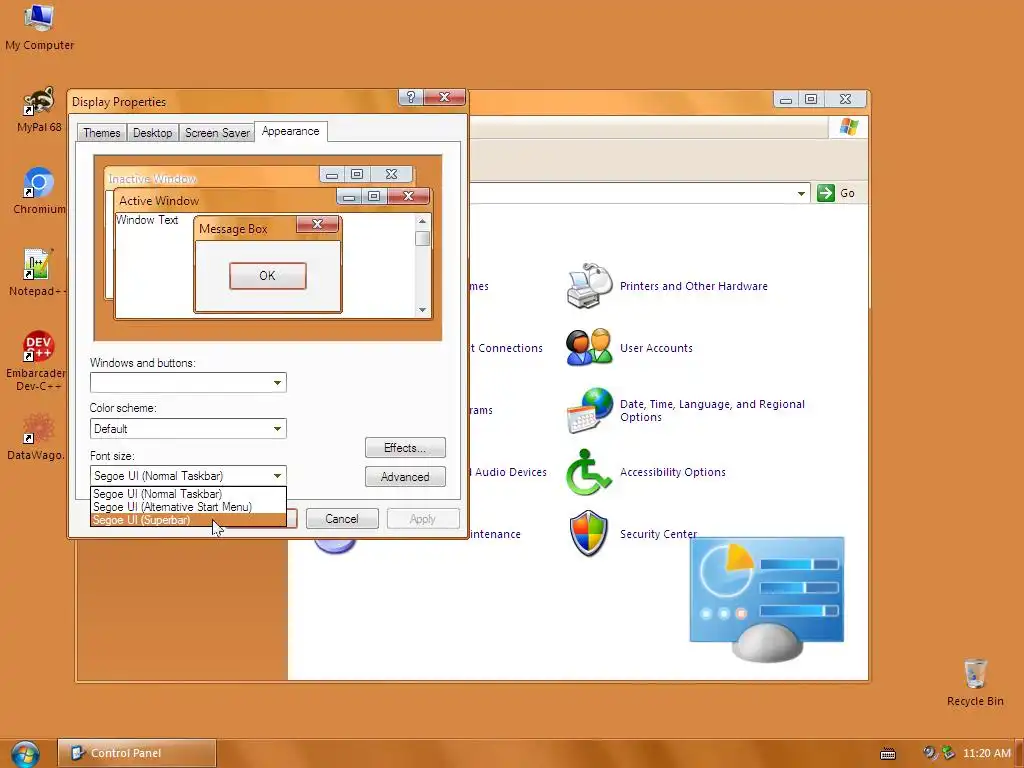Choose Segoe UI (Alternative Start Menu) option
Viewport: 1024px width, 768px height.
pyautogui.click(x=188, y=507)
